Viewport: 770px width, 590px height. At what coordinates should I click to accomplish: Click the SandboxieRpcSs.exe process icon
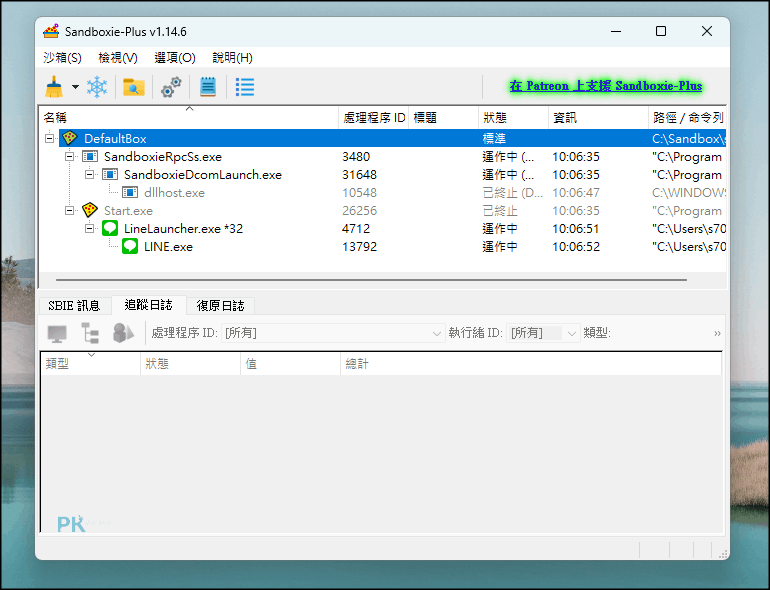90,156
